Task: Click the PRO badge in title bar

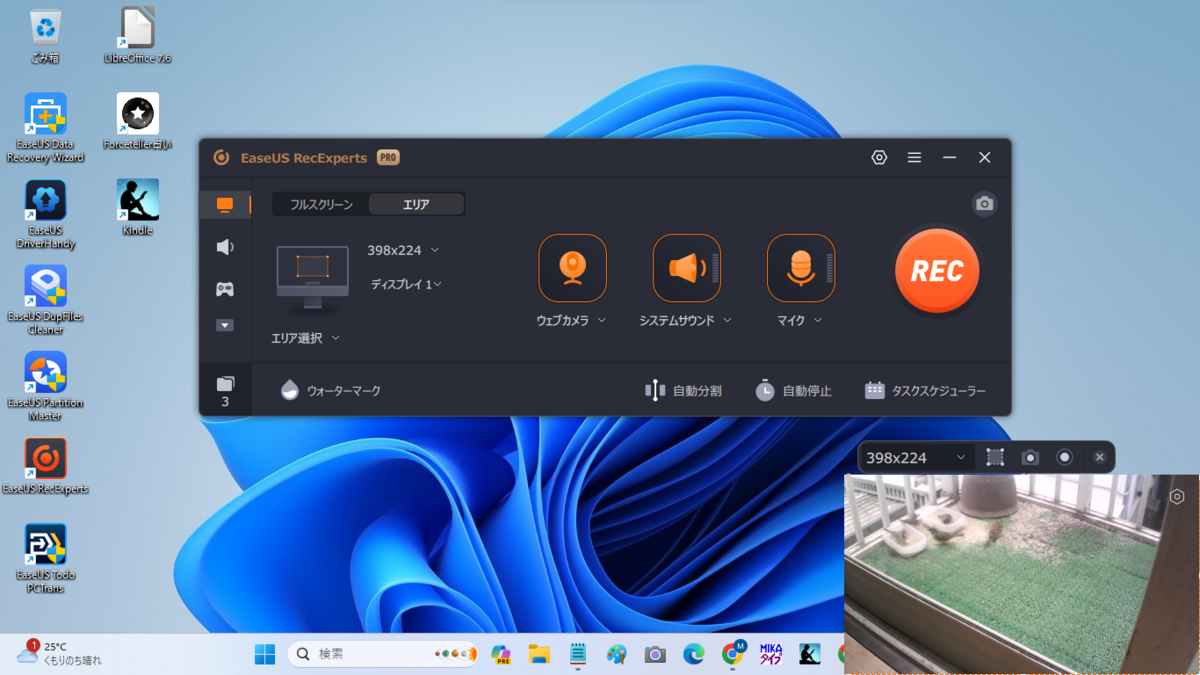Action: [388, 158]
